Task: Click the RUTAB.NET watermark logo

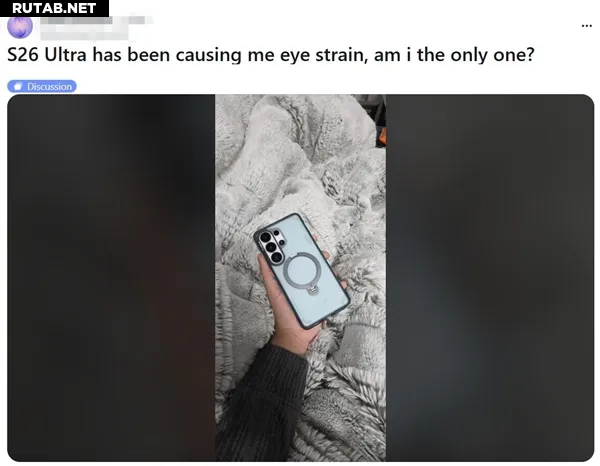Action: [54, 8]
